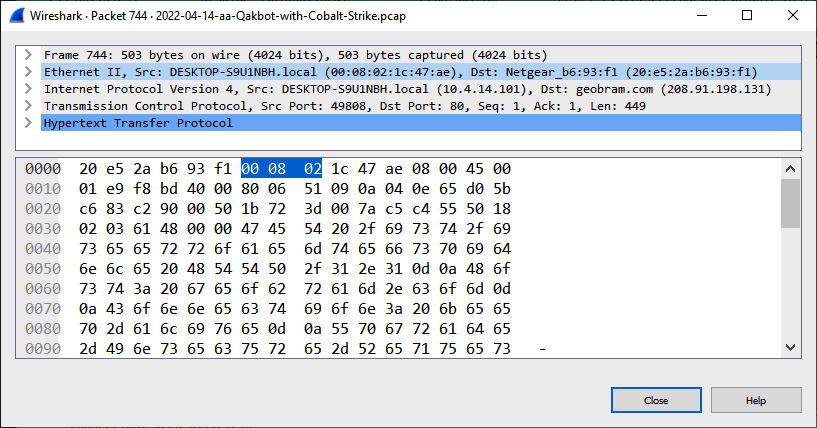817x428 pixels.
Task: Expand the Transmission Control Protocol row
Action: [29, 106]
